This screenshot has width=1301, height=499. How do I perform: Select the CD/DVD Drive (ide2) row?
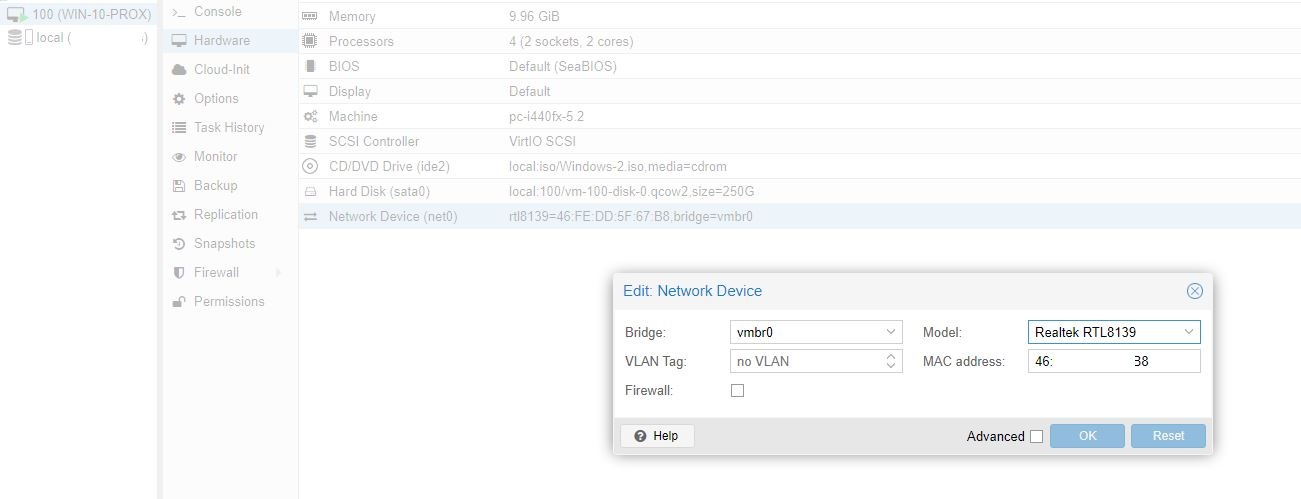point(799,166)
